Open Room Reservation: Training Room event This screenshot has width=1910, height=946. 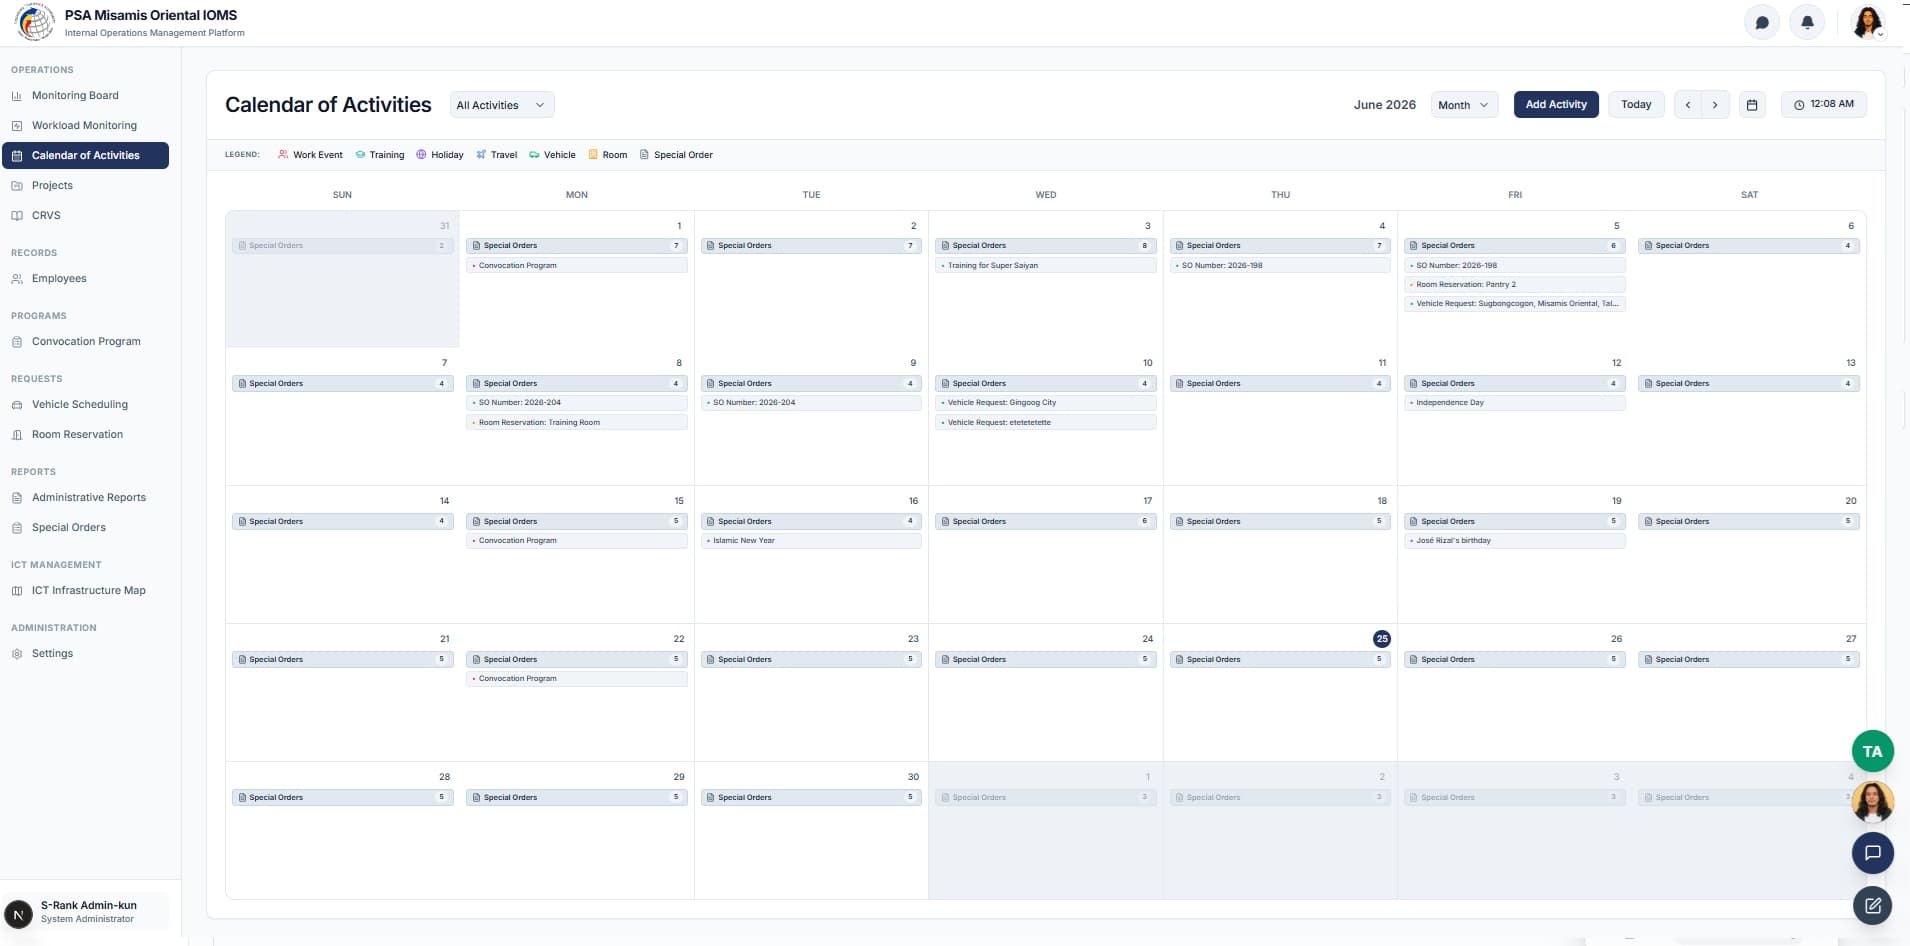(x=577, y=423)
